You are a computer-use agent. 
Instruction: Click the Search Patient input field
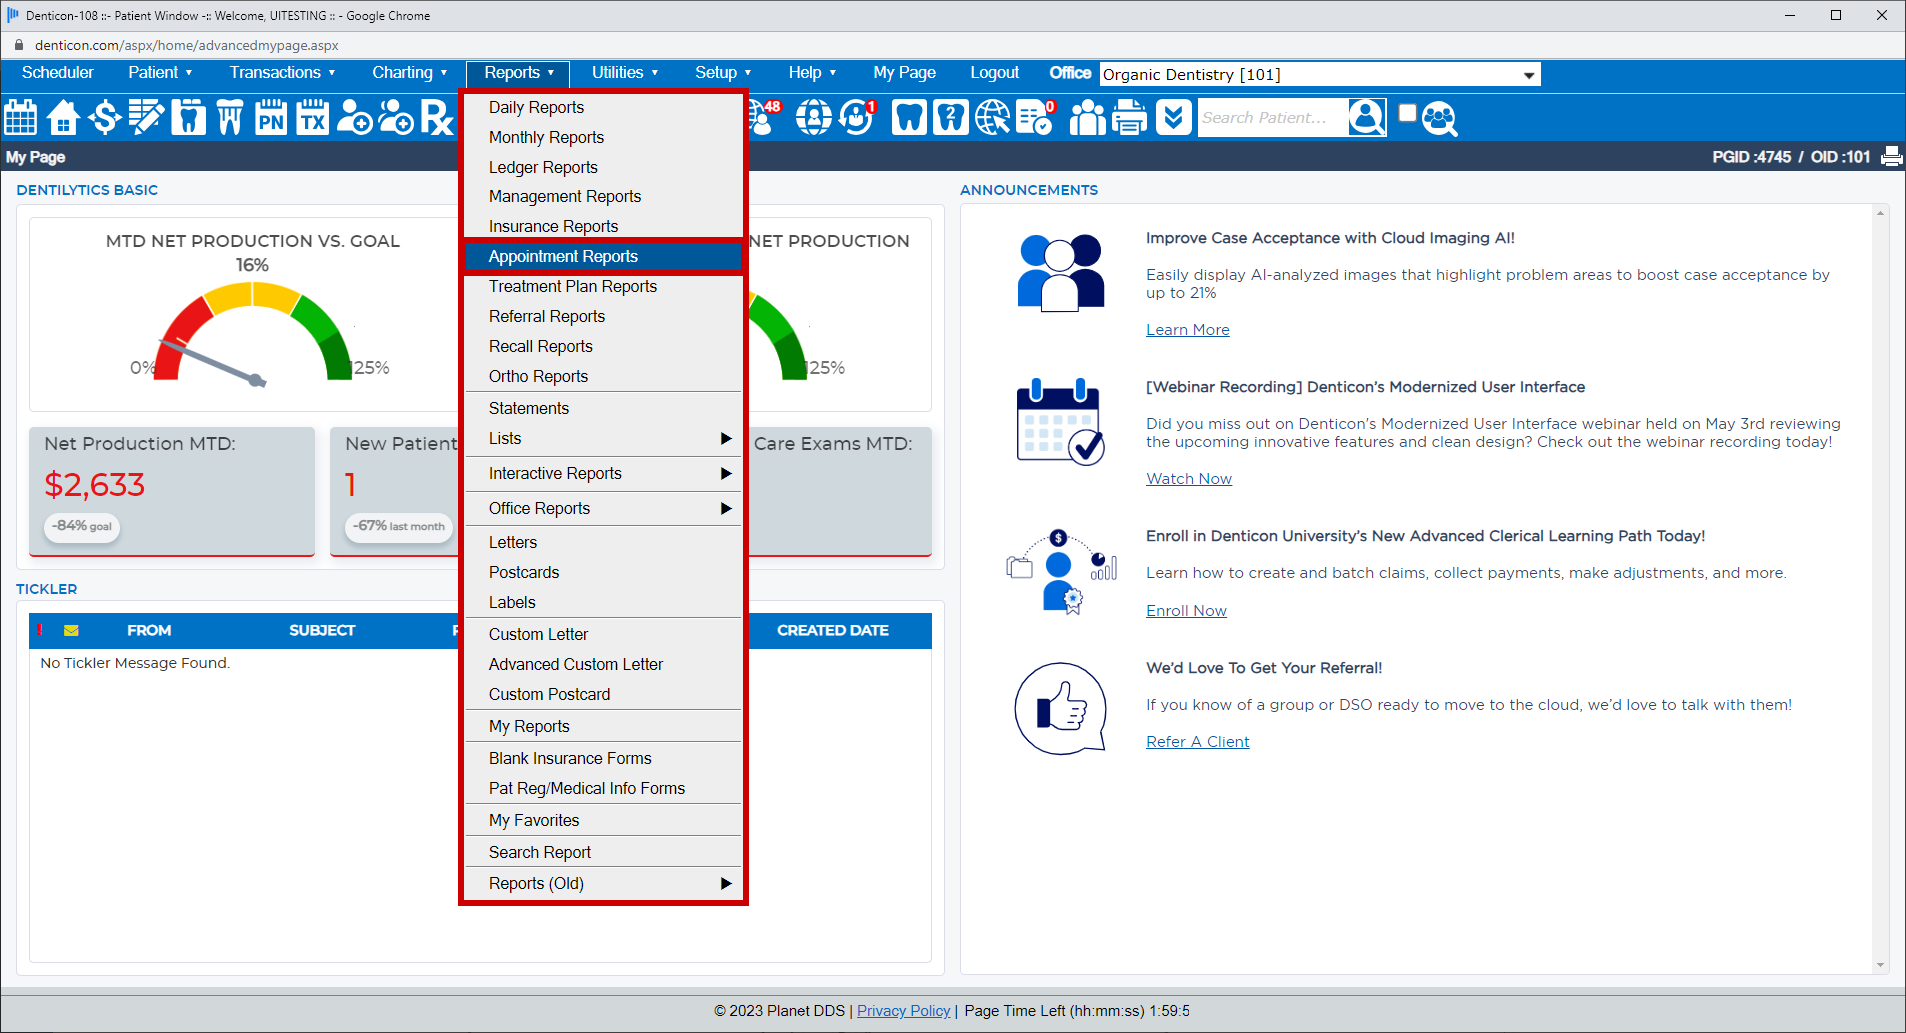pyautogui.click(x=1272, y=118)
